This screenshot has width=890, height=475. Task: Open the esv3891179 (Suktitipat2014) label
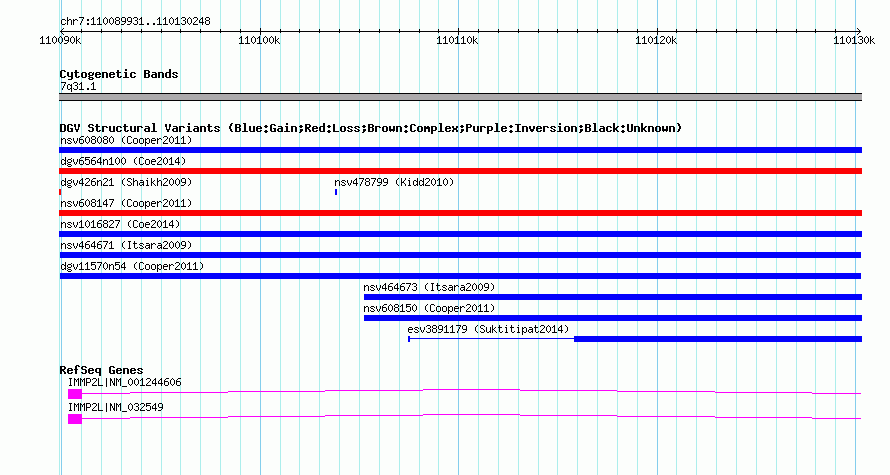click(x=488, y=329)
